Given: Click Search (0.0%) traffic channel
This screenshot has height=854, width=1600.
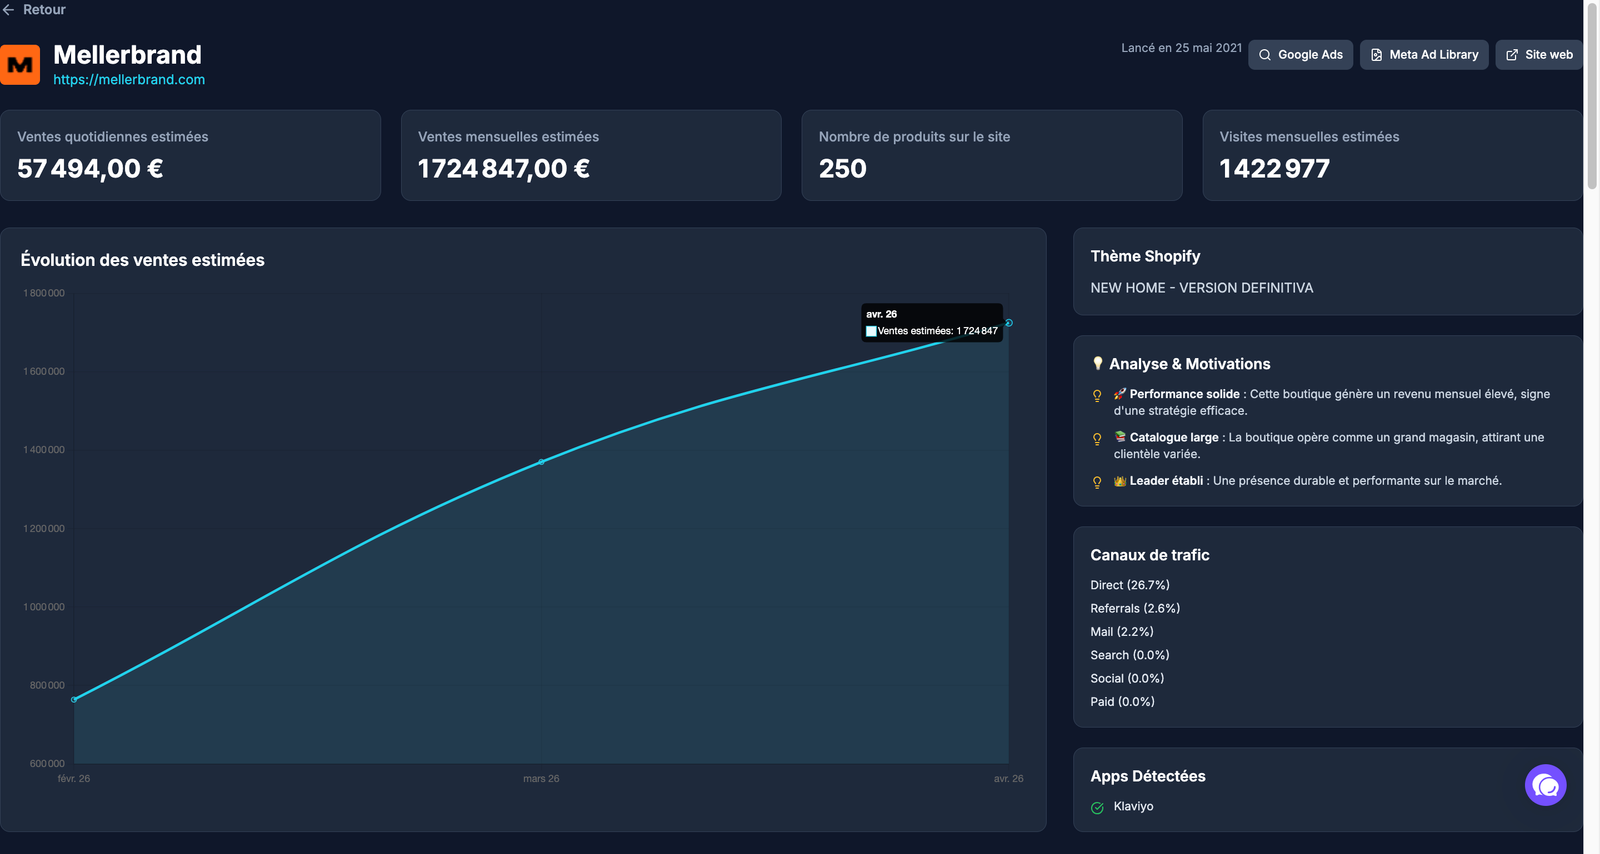Looking at the screenshot, I should pos(1130,655).
